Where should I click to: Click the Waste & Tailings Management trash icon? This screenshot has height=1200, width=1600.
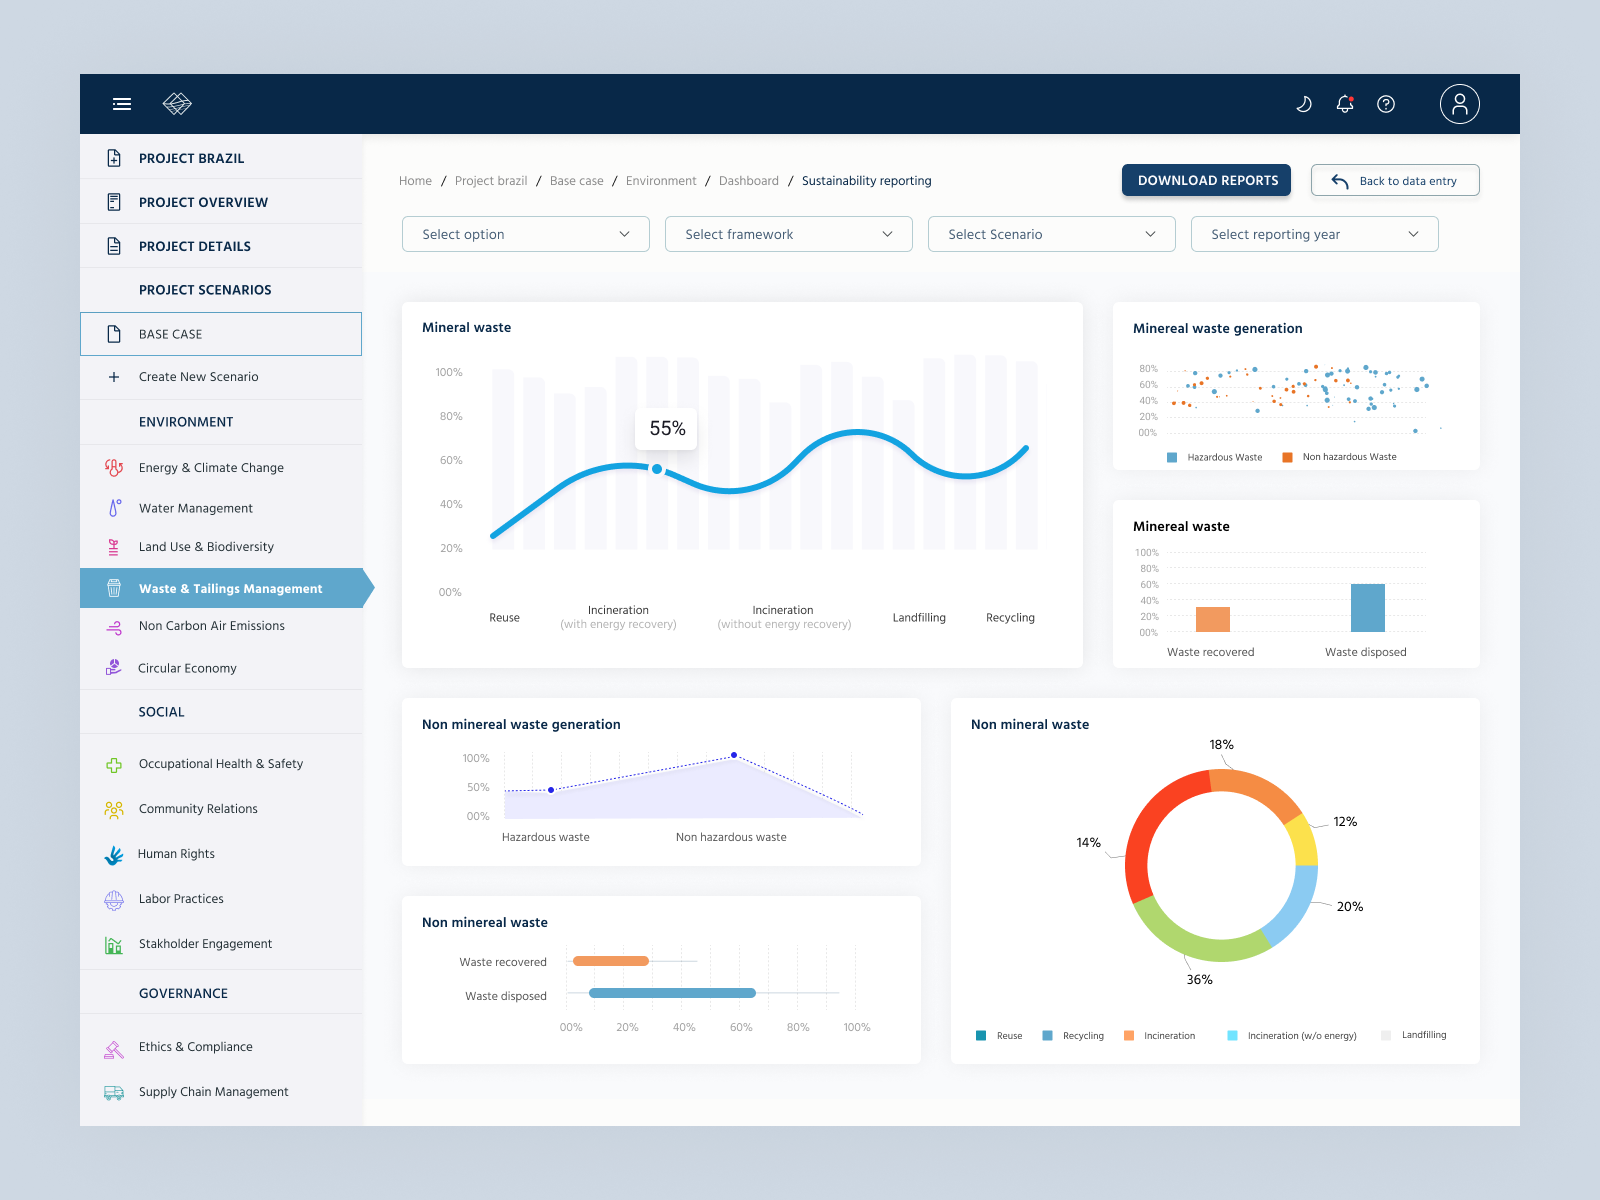(113, 588)
